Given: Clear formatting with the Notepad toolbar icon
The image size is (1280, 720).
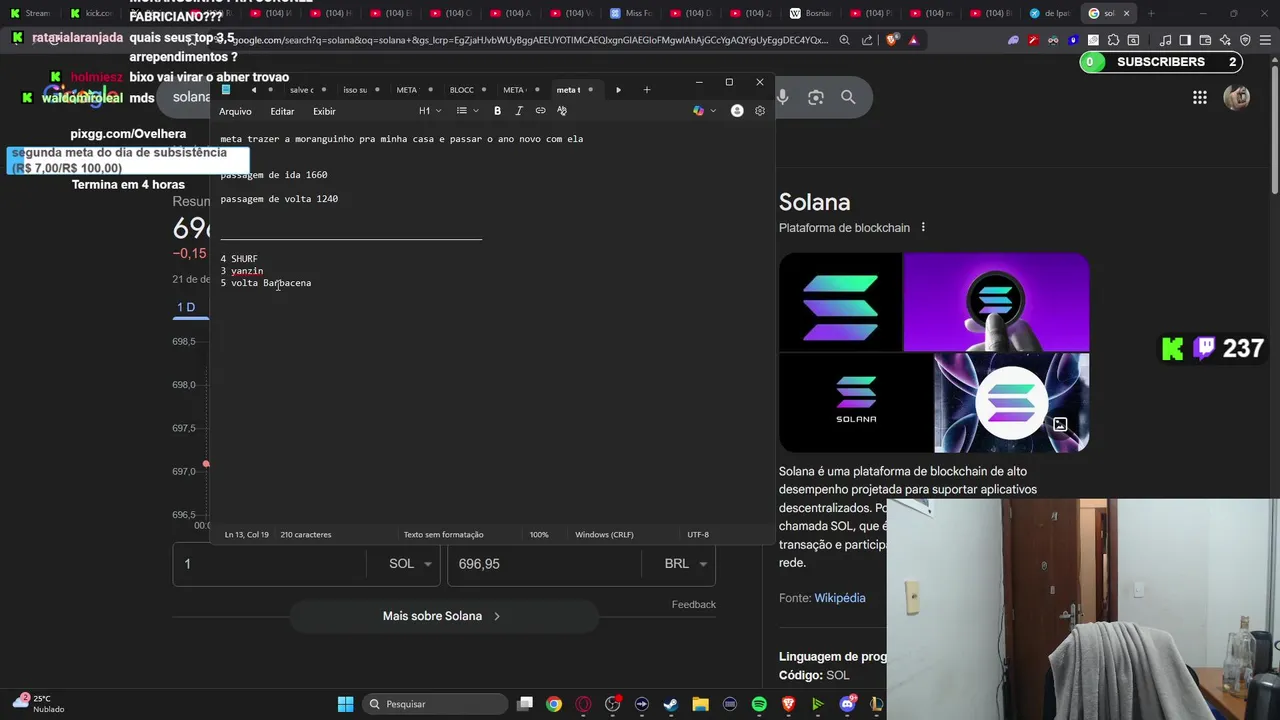Looking at the screenshot, I should [x=562, y=111].
